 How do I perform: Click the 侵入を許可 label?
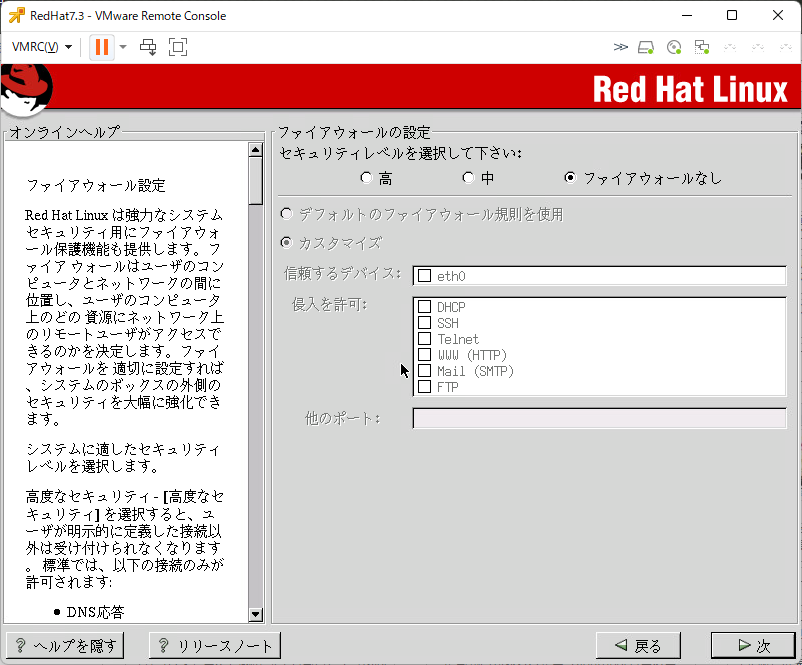pyautogui.click(x=329, y=304)
